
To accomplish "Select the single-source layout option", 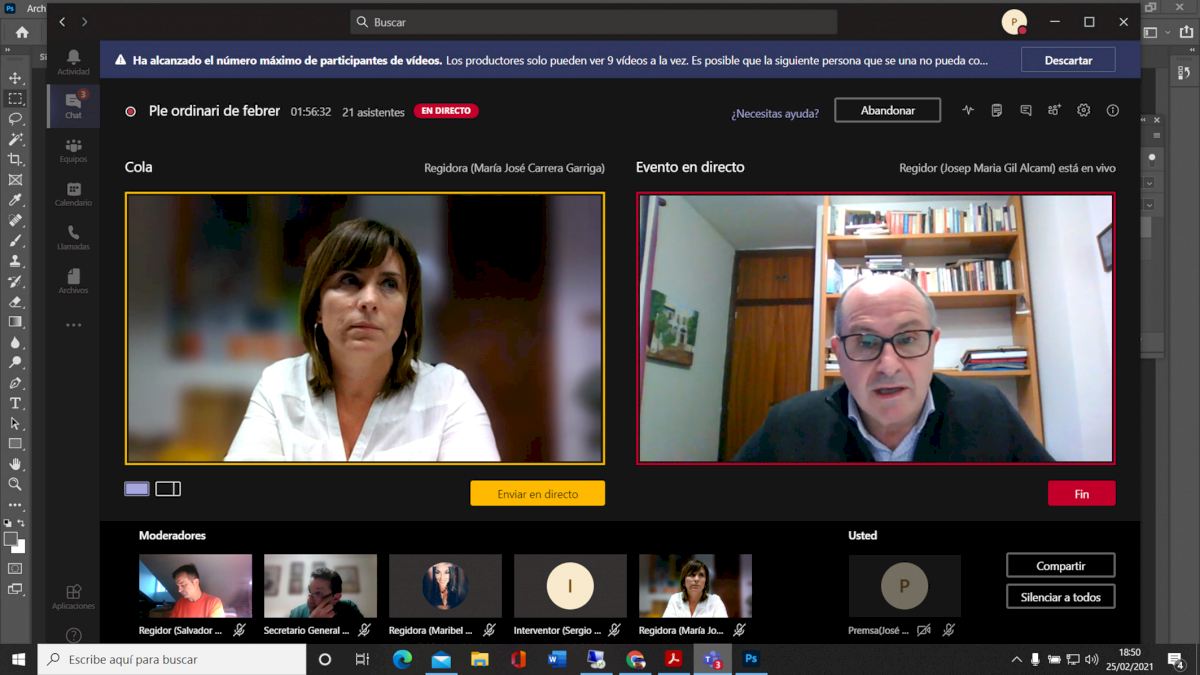I will coord(137,489).
